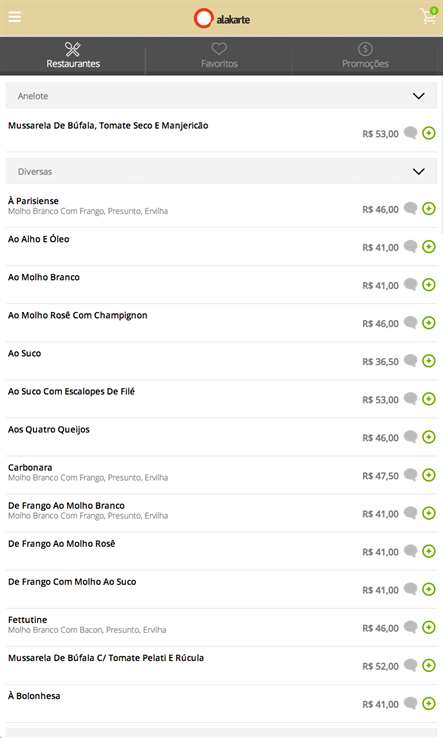
Task: Add À Bolonhesa with the plus icon
Action: [428, 704]
